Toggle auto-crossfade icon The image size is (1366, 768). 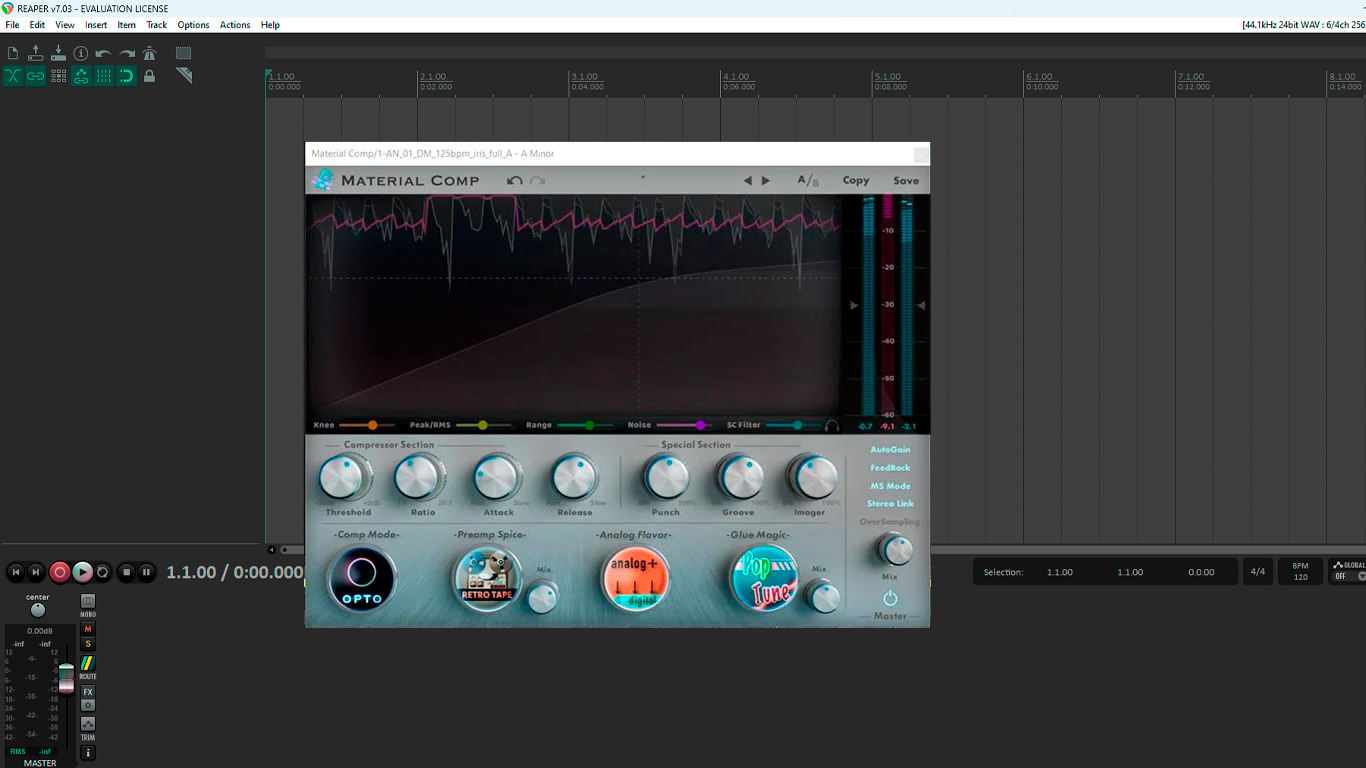(x=13, y=76)
